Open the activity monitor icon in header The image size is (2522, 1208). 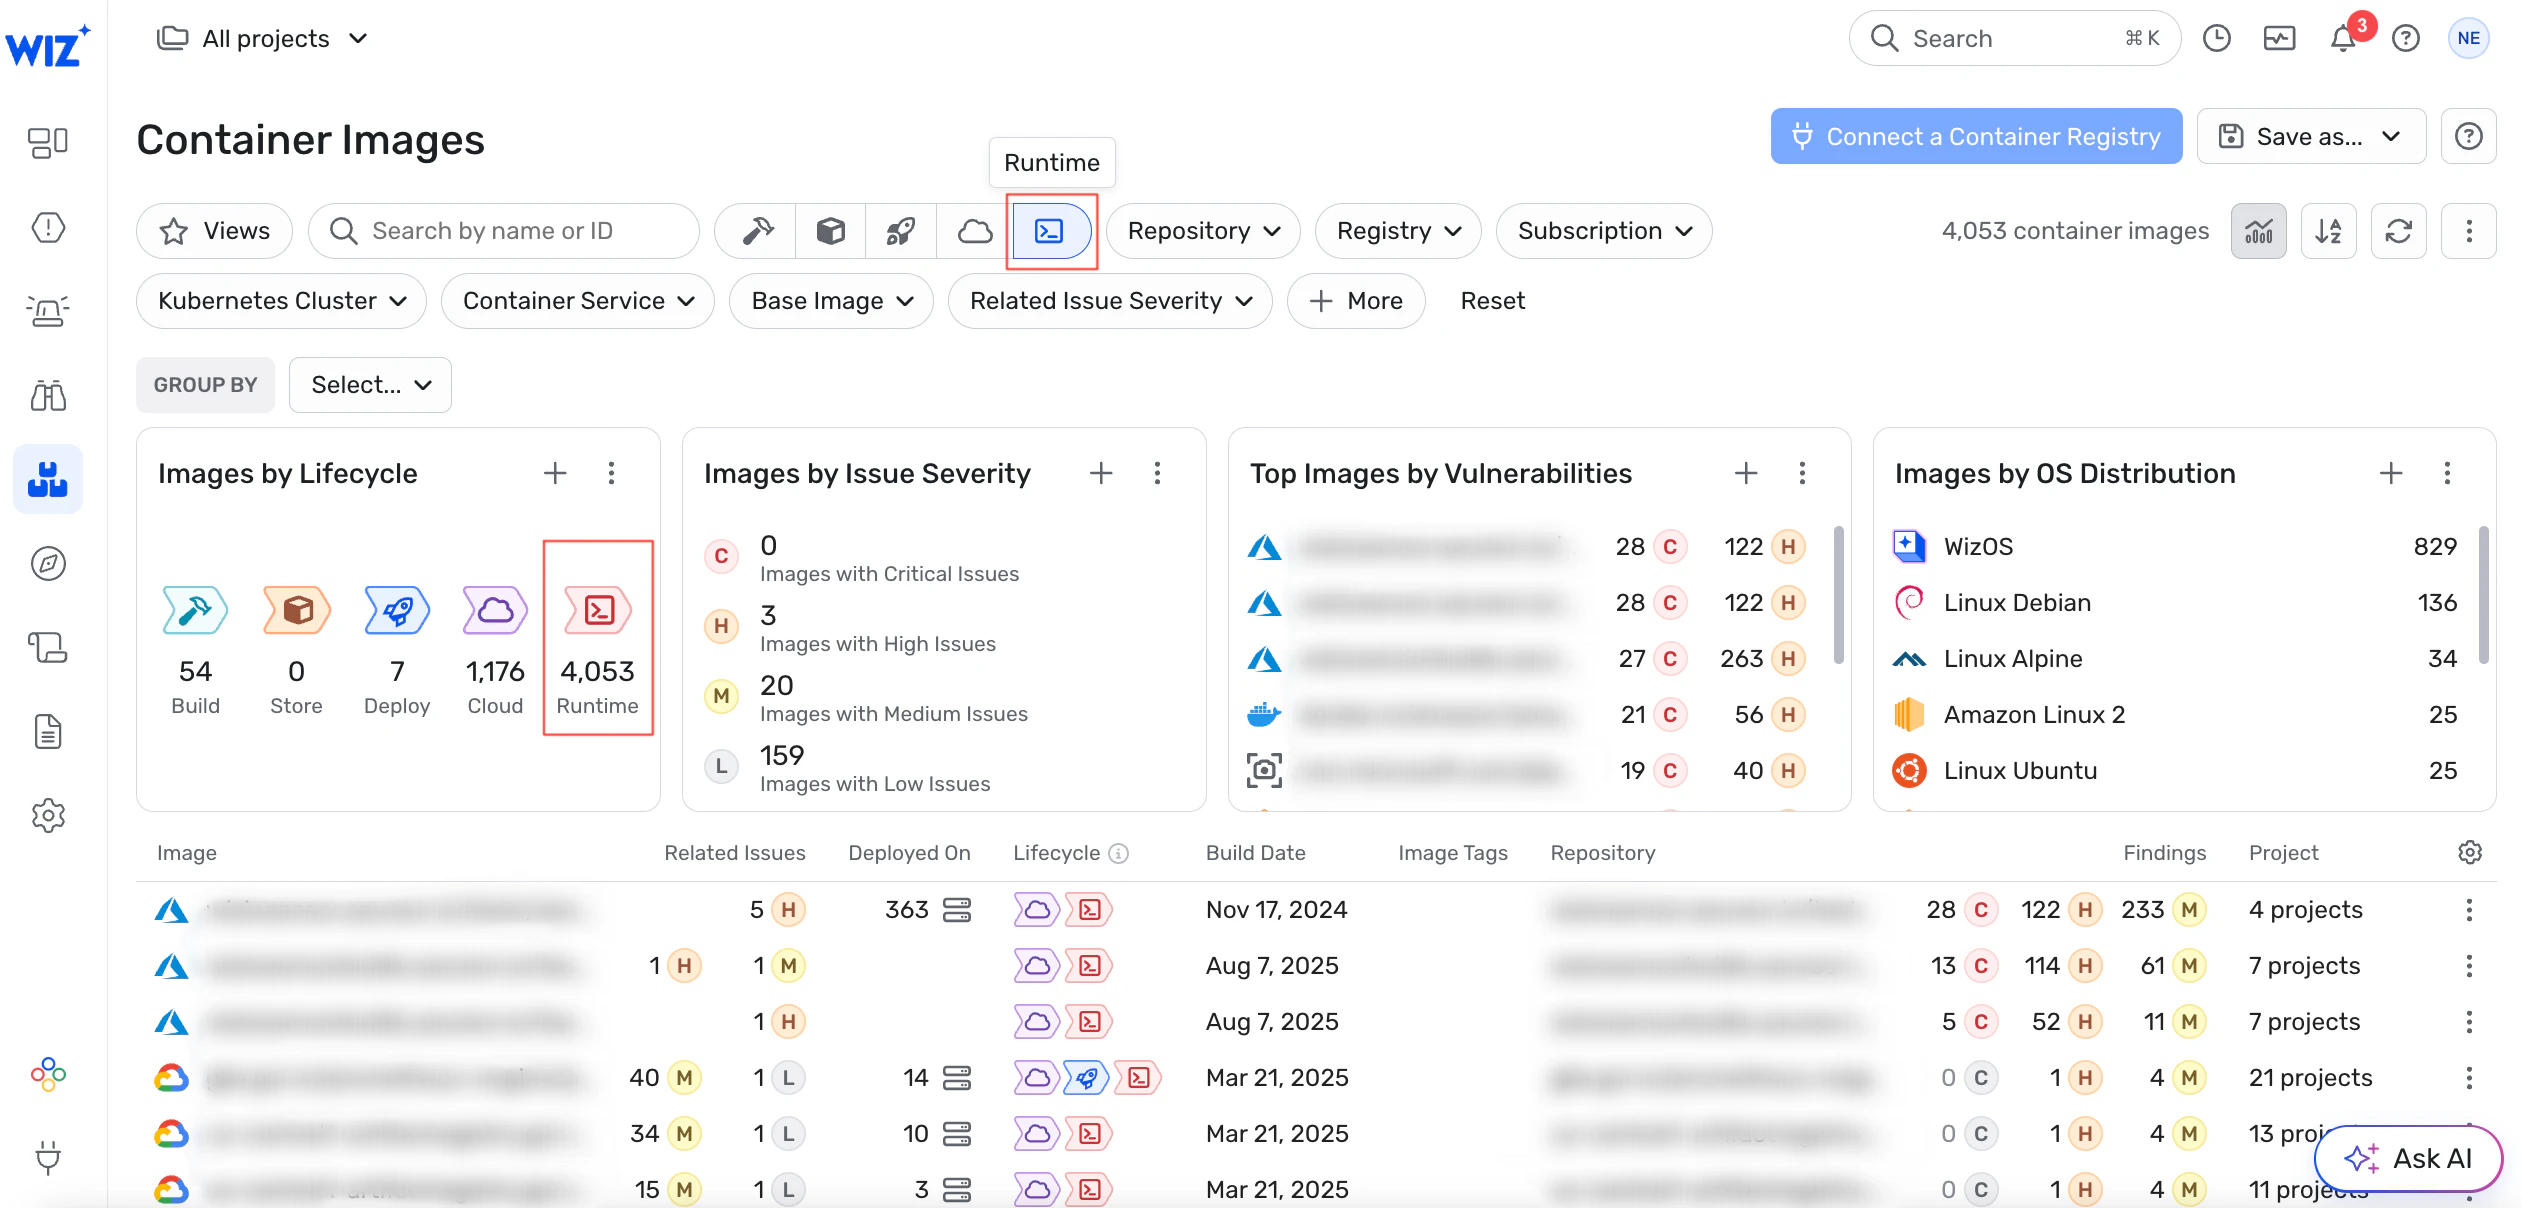2279,38
